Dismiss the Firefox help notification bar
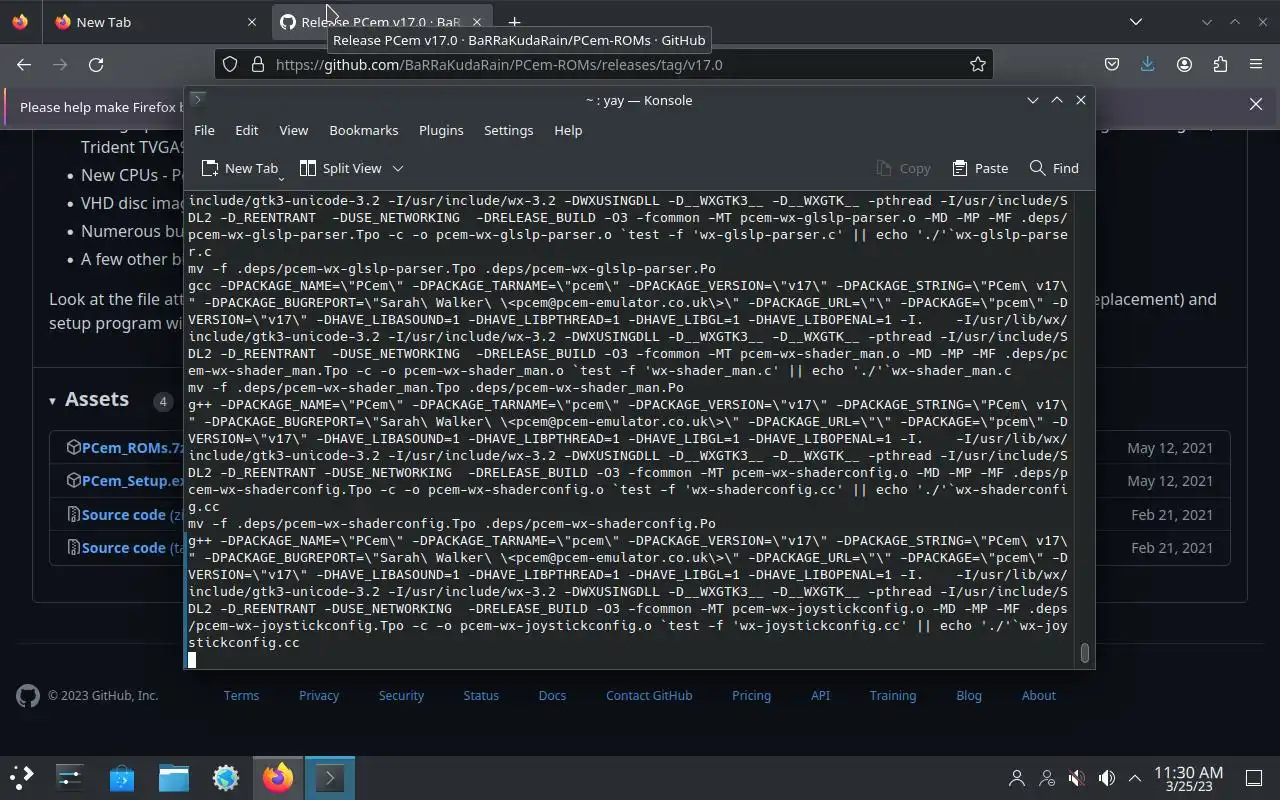This screenshot has width=1280, height=800. 1256,104
